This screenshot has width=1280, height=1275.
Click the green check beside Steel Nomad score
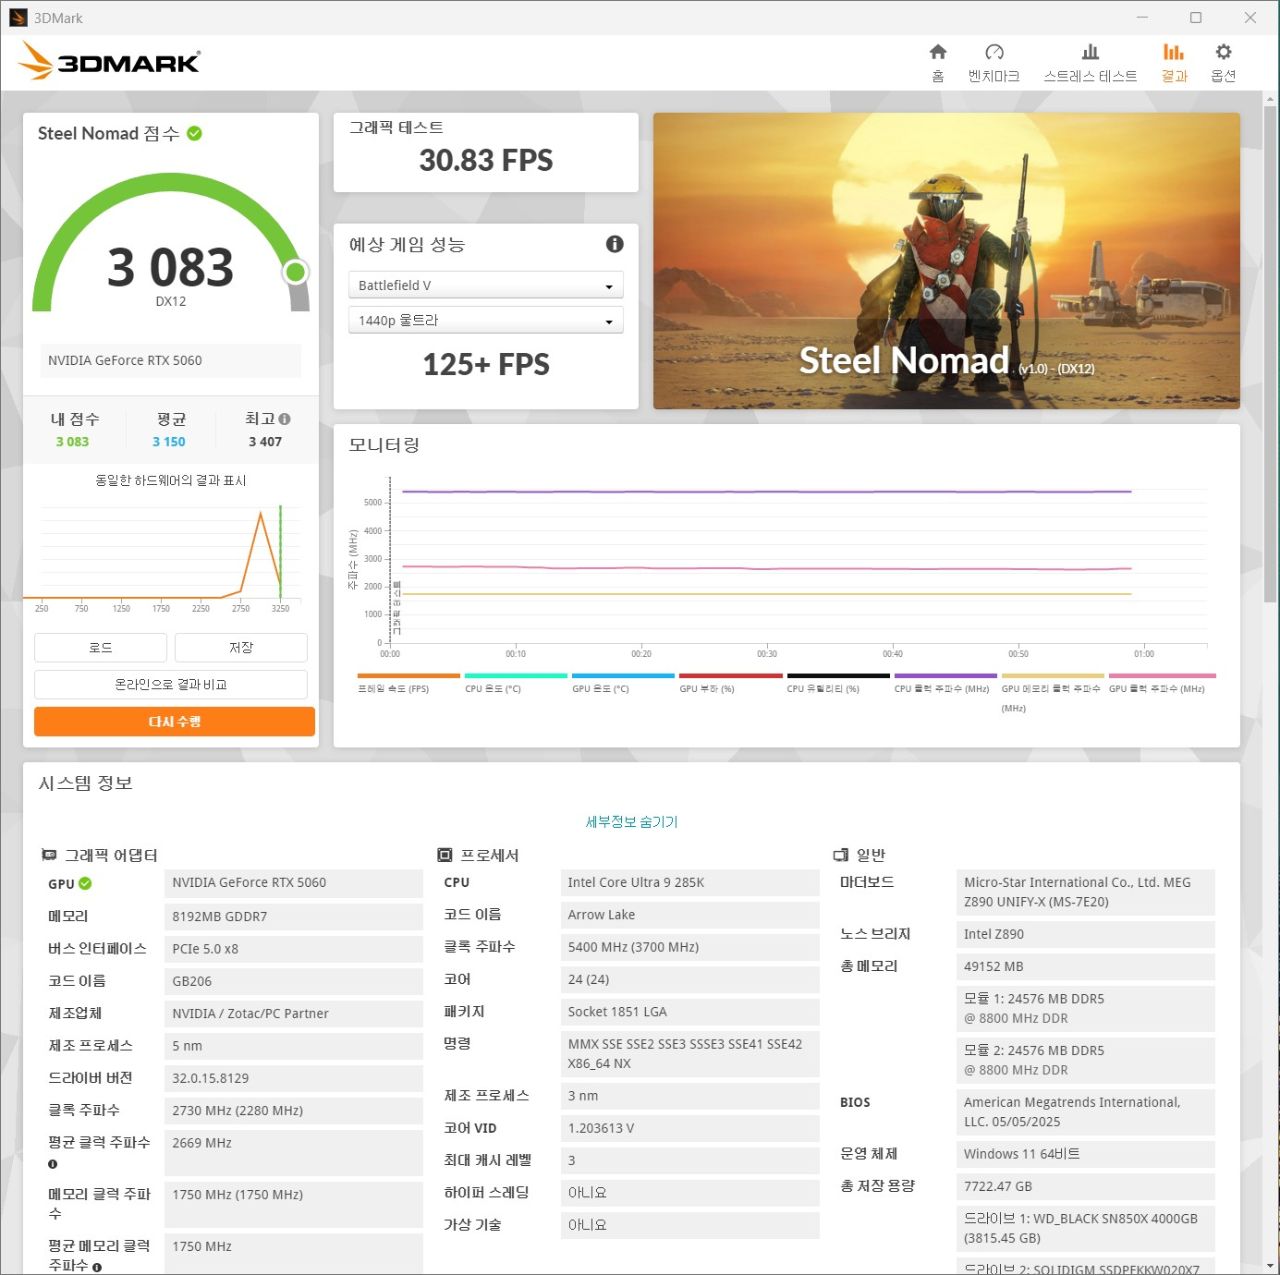[x=195, y=133]
